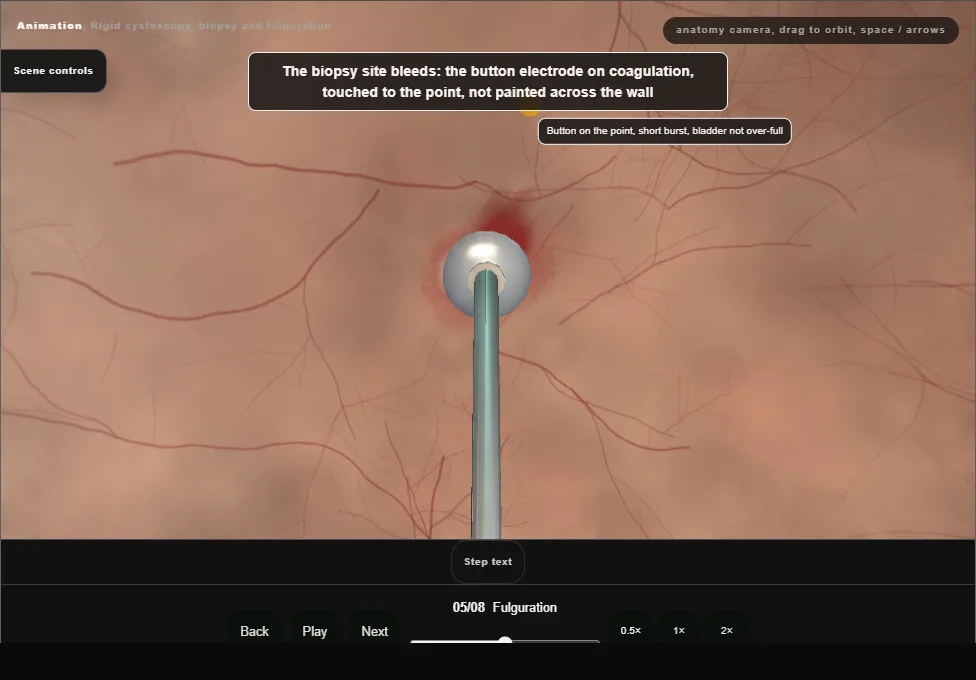Set playback speed to 2×
This screenshot has width=976, height=680.
pyautogui.click(x=726, y=630)
